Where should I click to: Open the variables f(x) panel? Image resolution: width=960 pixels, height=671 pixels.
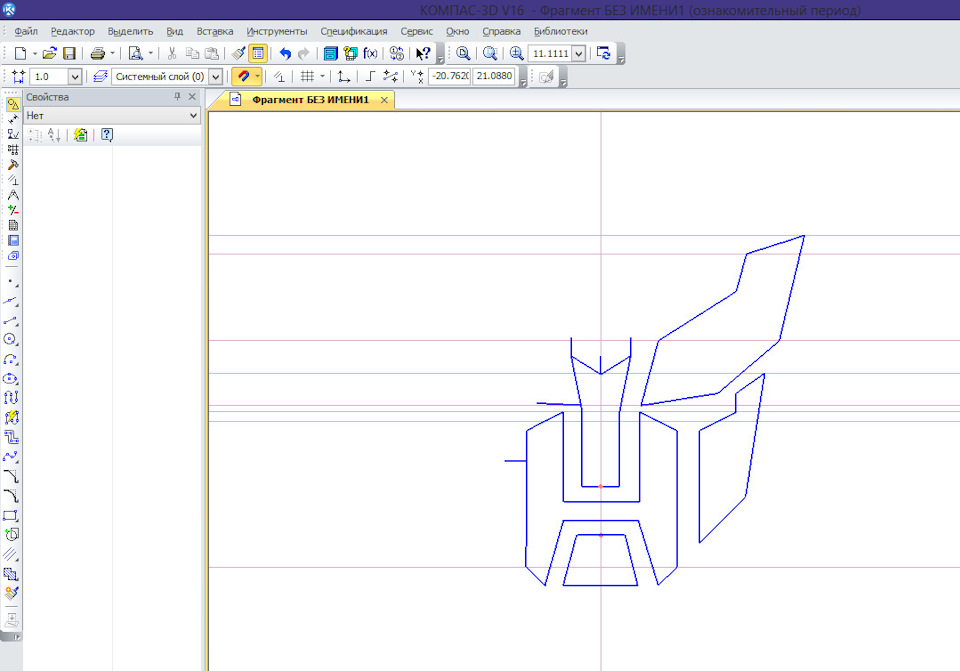coord(370,54)
